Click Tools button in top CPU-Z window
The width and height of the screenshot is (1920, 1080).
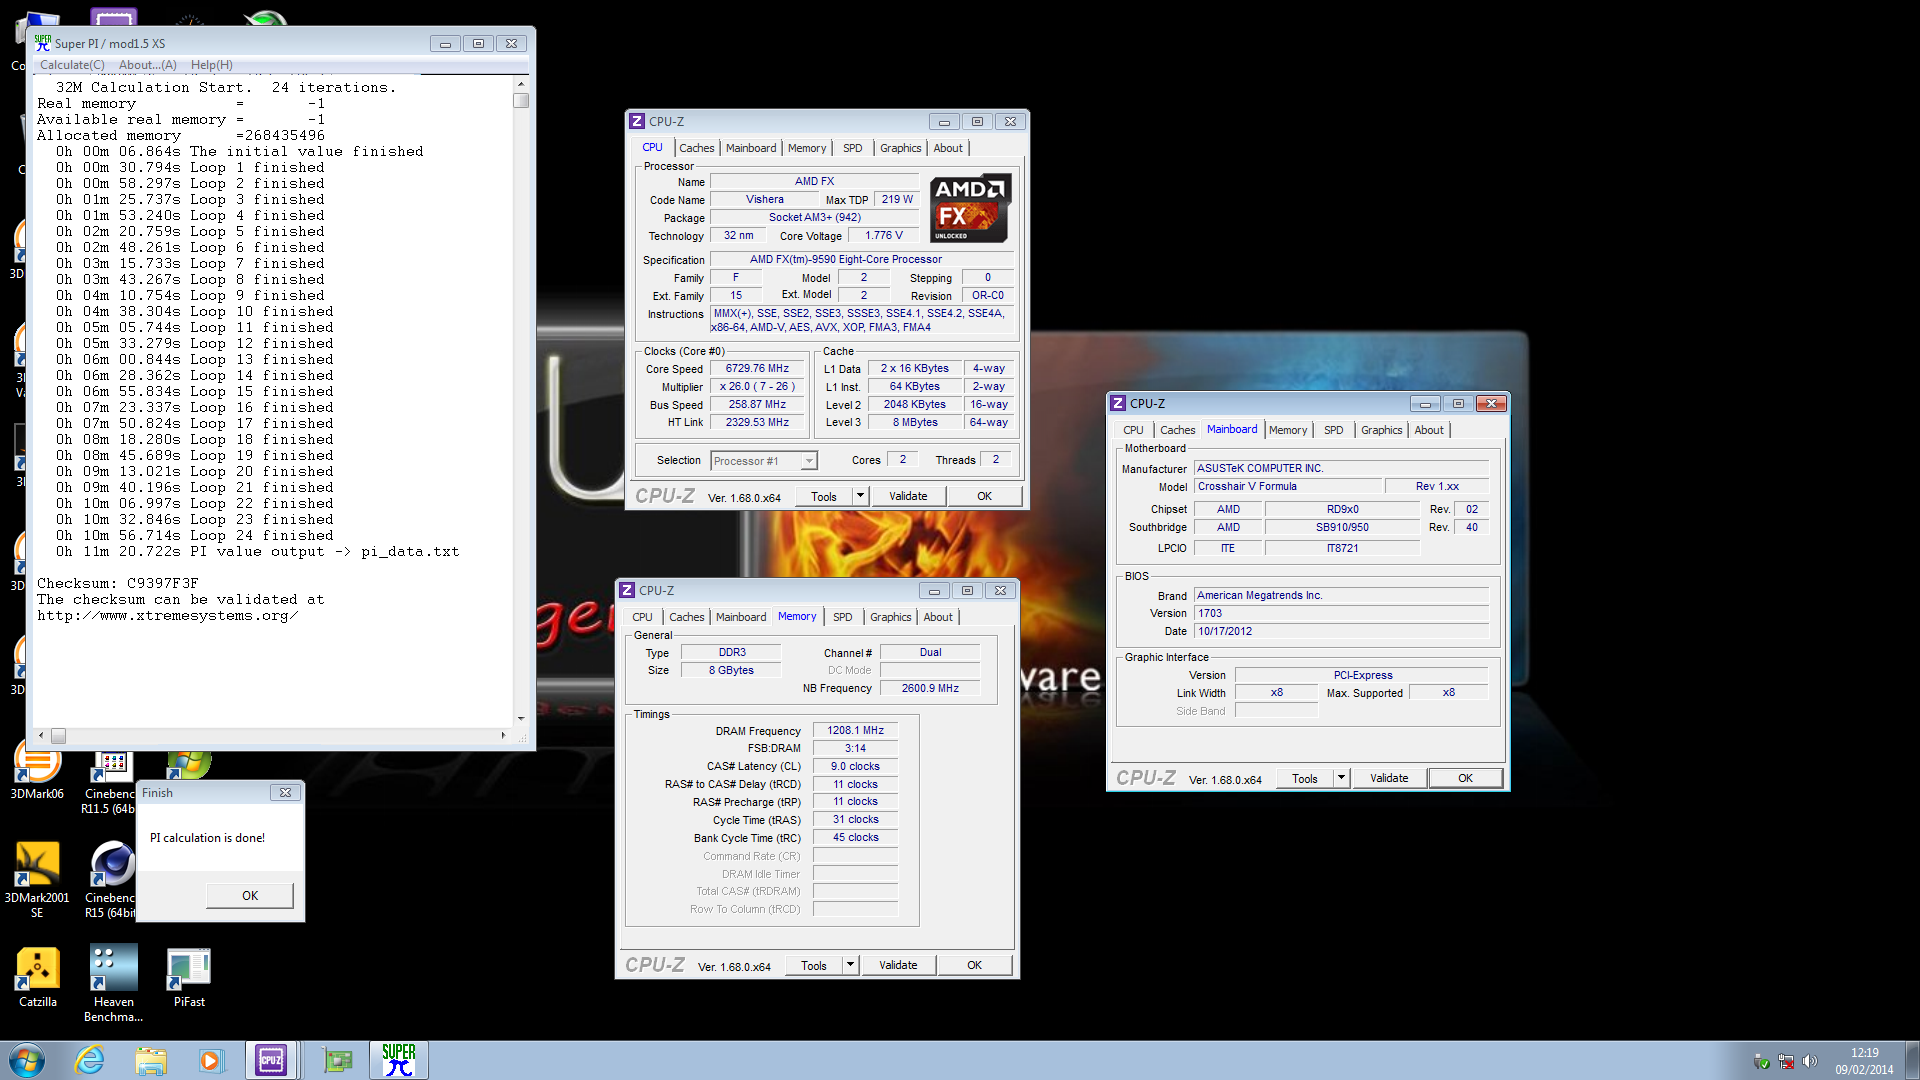pos(824,496)
